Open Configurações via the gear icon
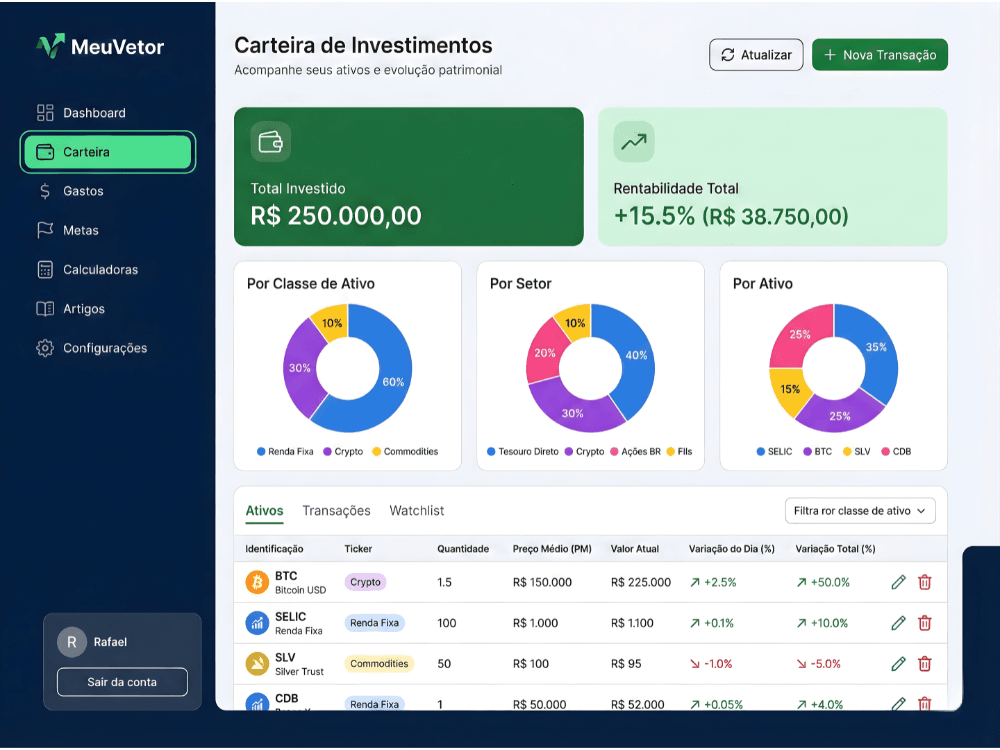The width and height of the screenshot is (1000, 750). point(43,347)
